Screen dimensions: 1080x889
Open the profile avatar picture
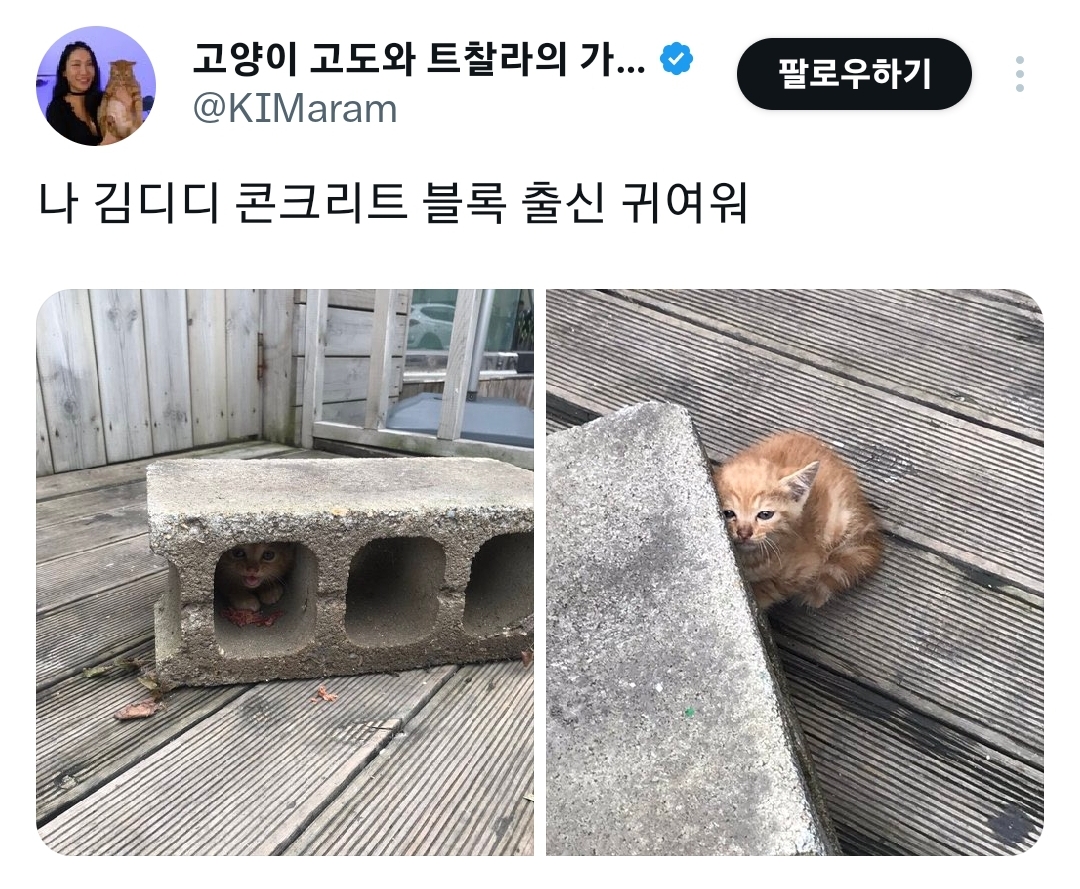tap(96, 85)
